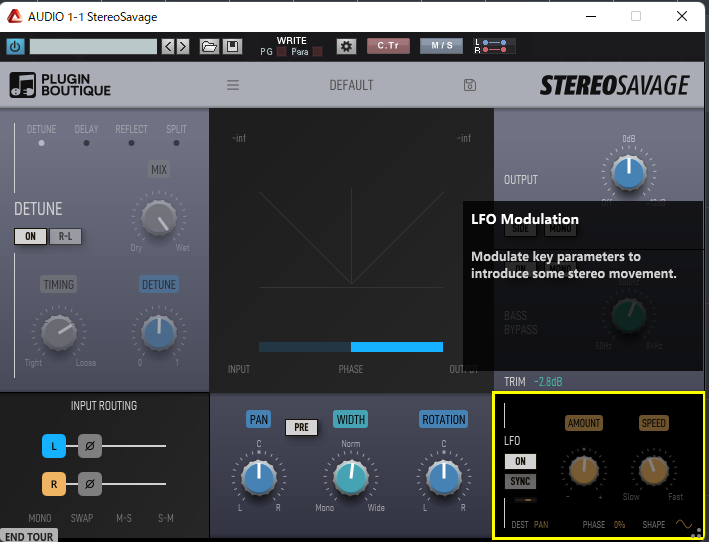This screenshot has height=542, width=709.
Task: Select the SPLIT mode tab
Action: [176, 135]
